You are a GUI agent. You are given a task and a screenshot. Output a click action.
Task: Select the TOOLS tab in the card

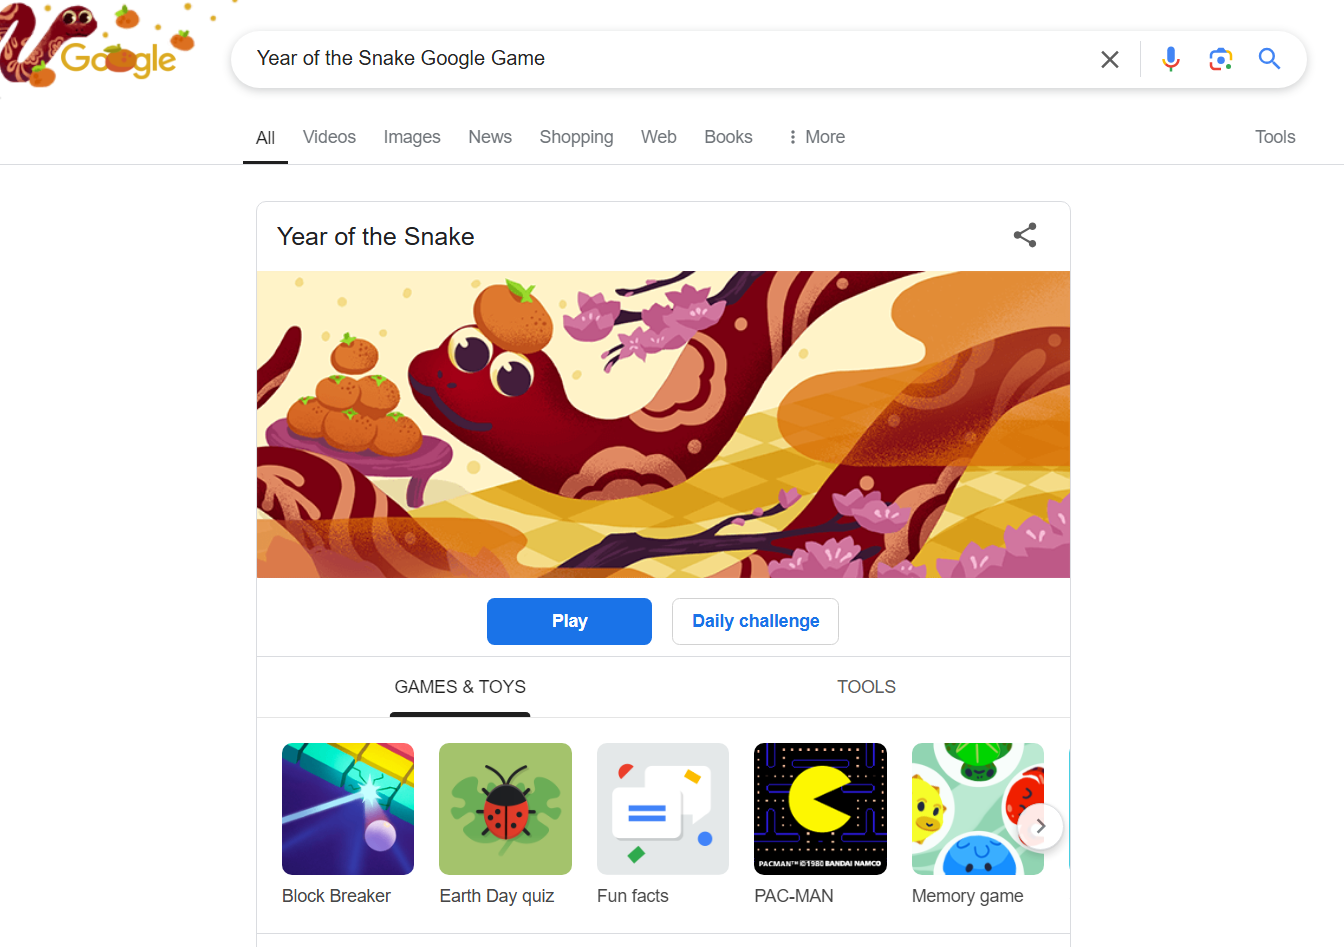(866, 687)
